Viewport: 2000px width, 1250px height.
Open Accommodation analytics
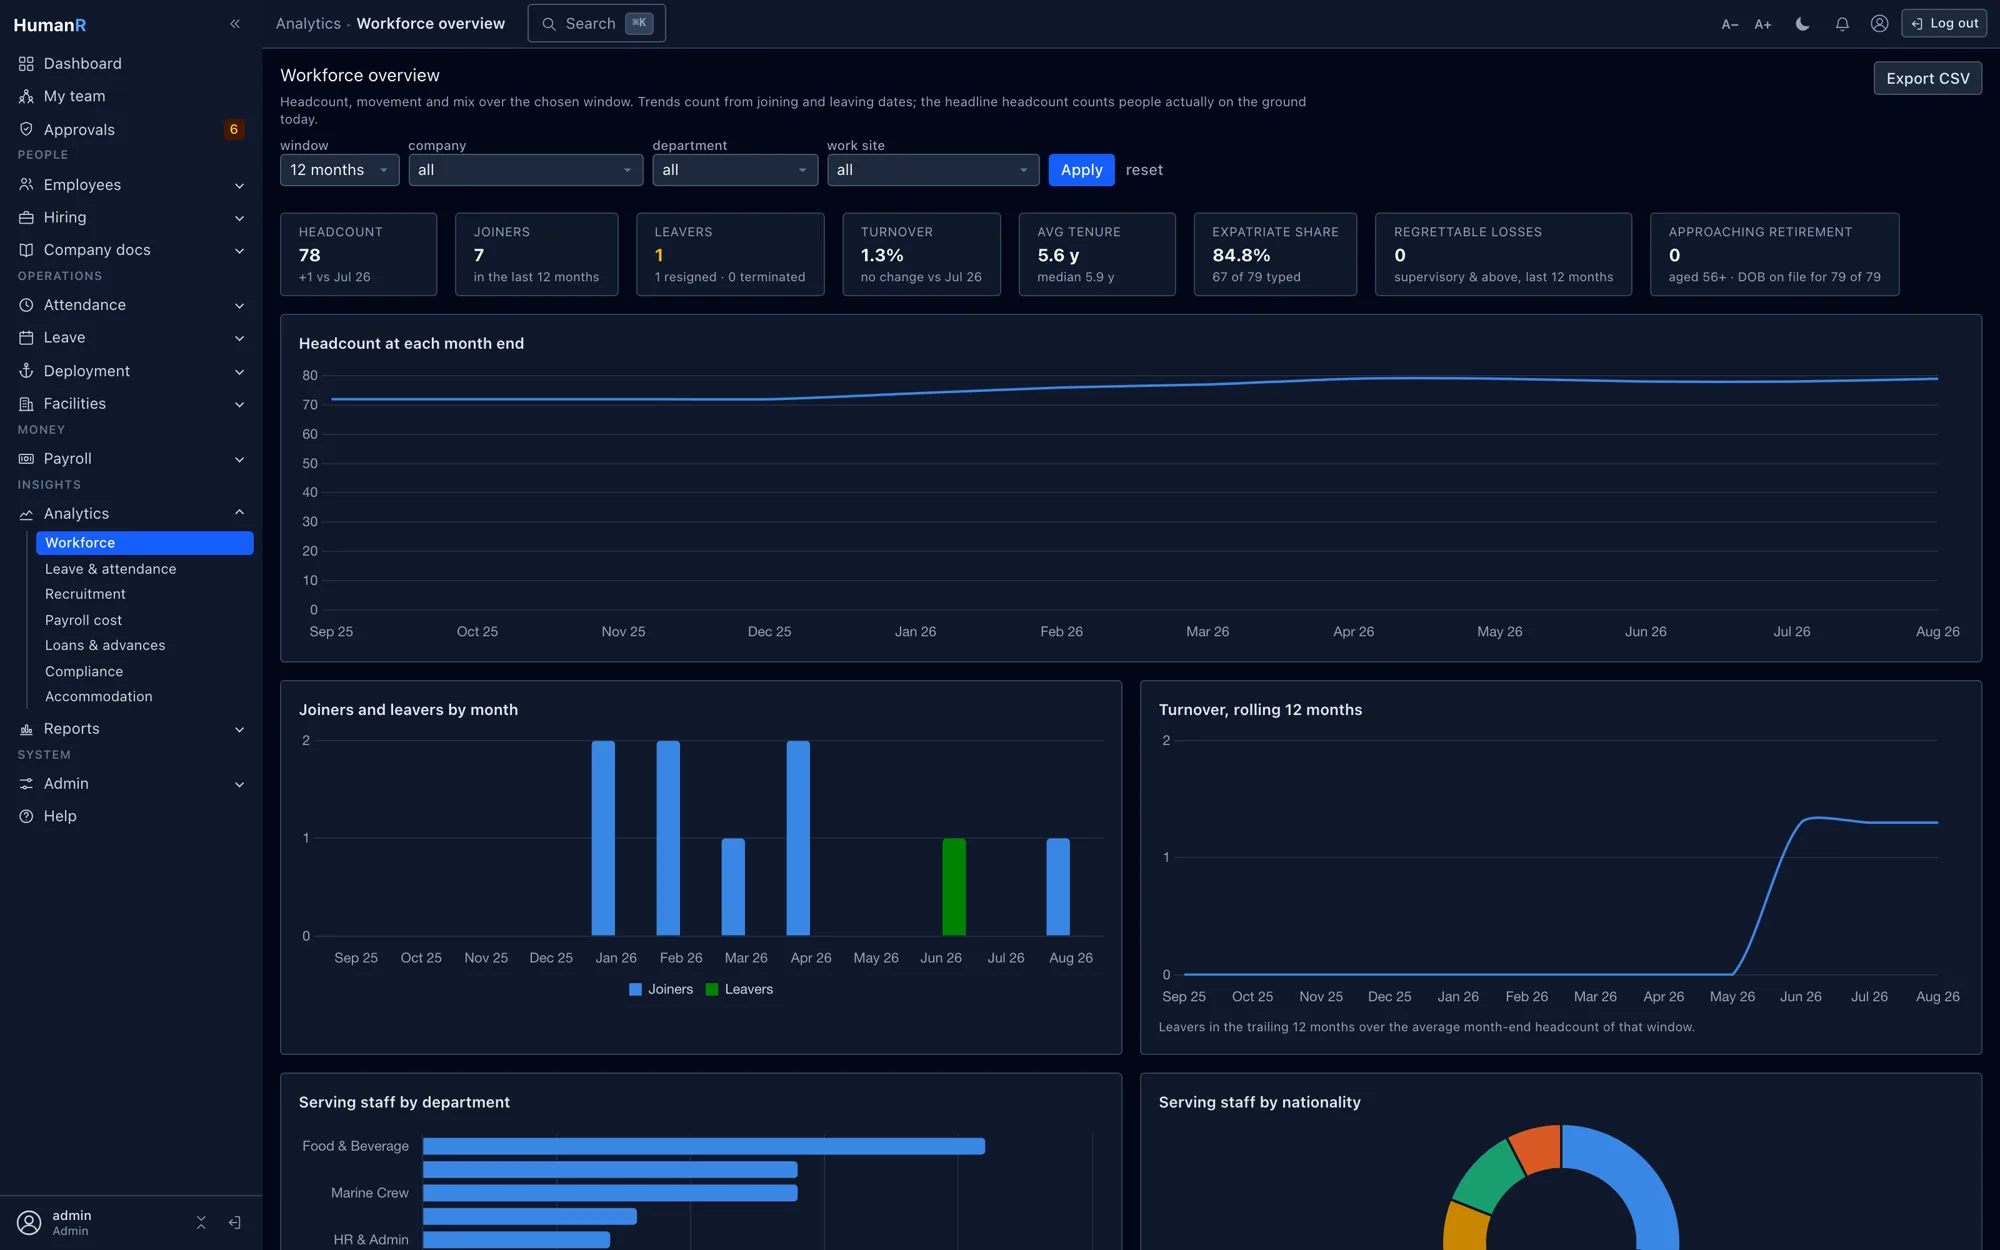coord(99,696)
